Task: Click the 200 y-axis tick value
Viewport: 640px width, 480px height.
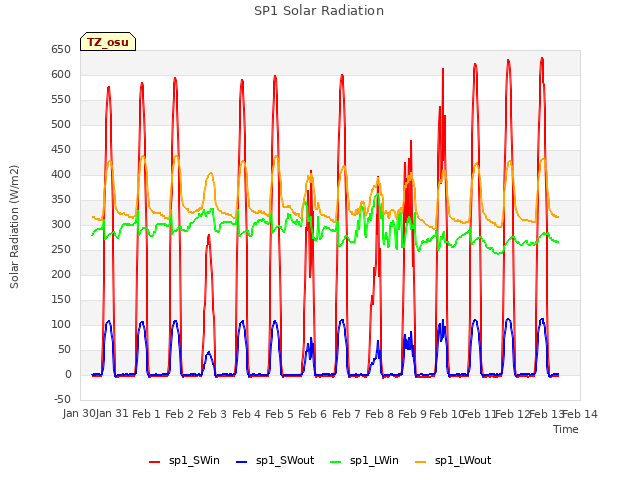Action: [61, 274]
